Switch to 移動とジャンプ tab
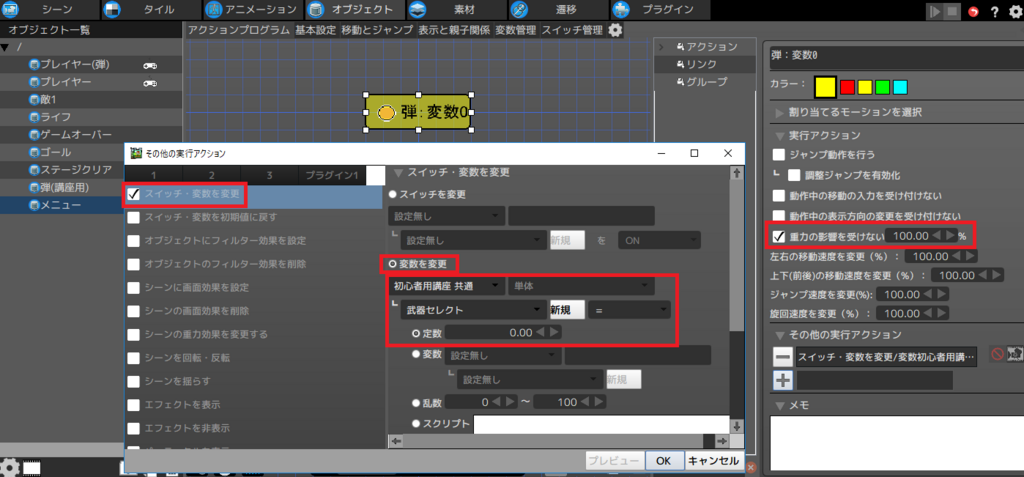Viewport: 1024px width, 477px height. point(377,30)
